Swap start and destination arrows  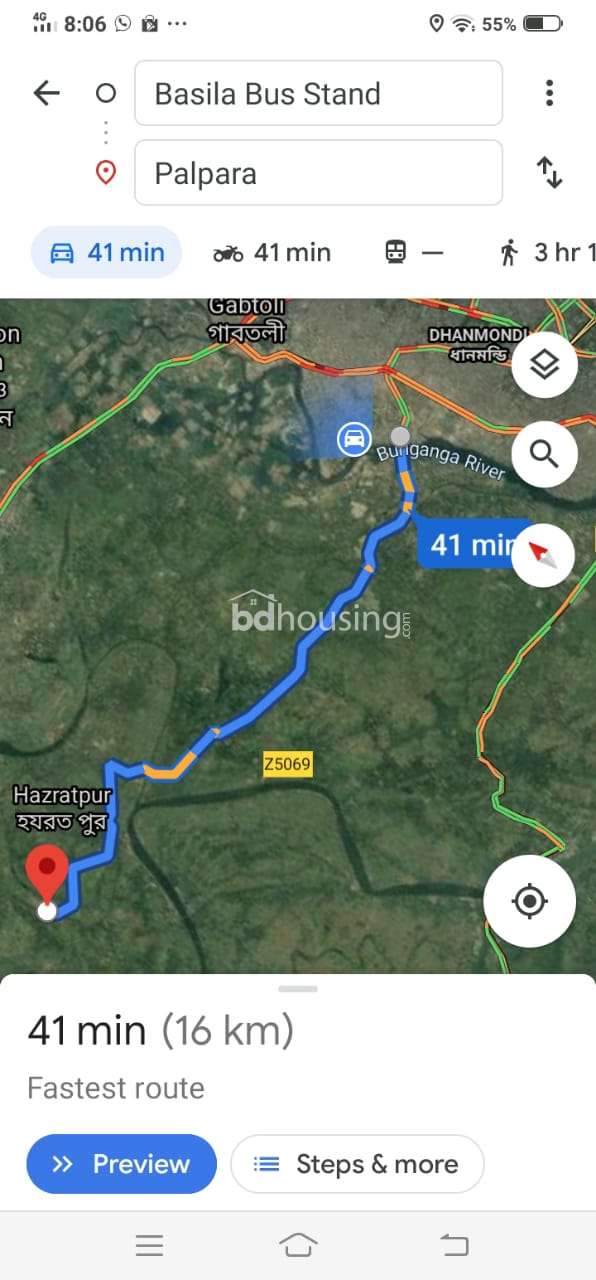tap(549, 172)
